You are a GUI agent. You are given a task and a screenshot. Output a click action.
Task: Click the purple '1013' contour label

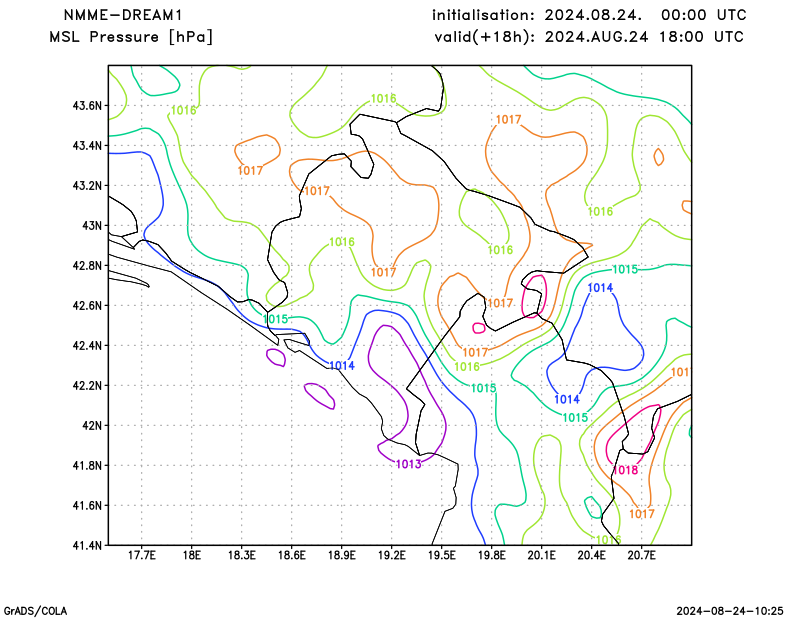409,464
